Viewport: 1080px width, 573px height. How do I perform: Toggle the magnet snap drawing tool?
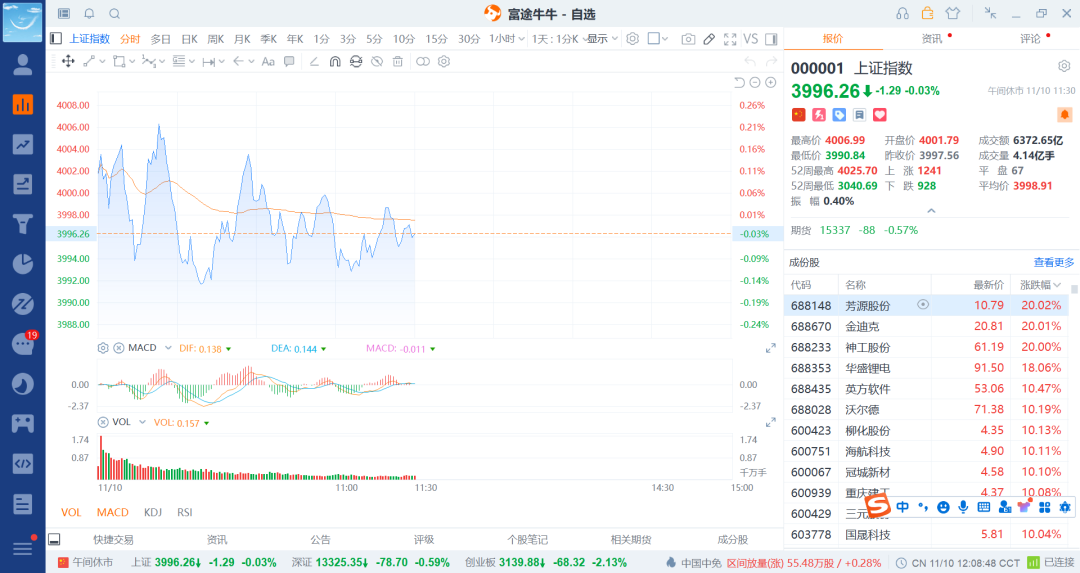coord(335,61)
